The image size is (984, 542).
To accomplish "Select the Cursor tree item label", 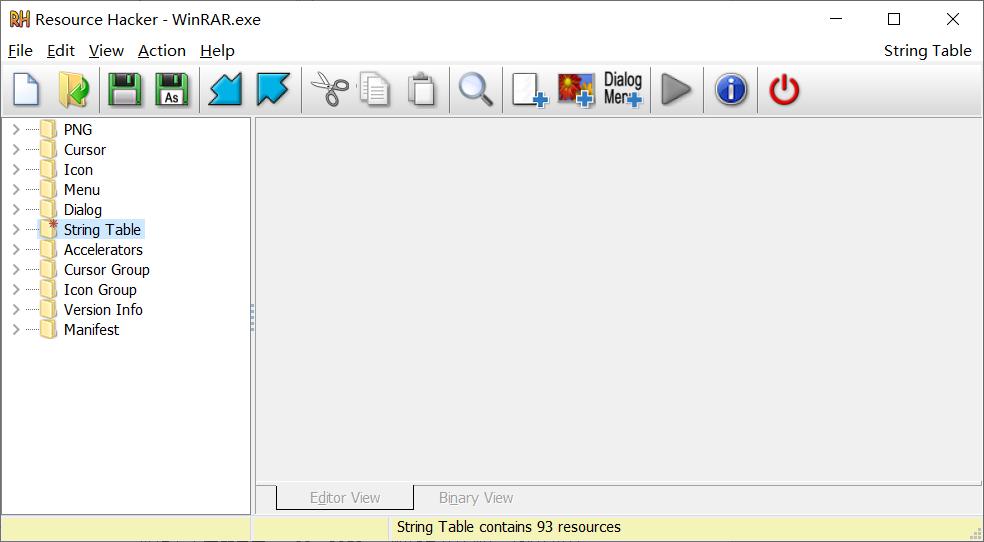I will [x=85, y=150].
